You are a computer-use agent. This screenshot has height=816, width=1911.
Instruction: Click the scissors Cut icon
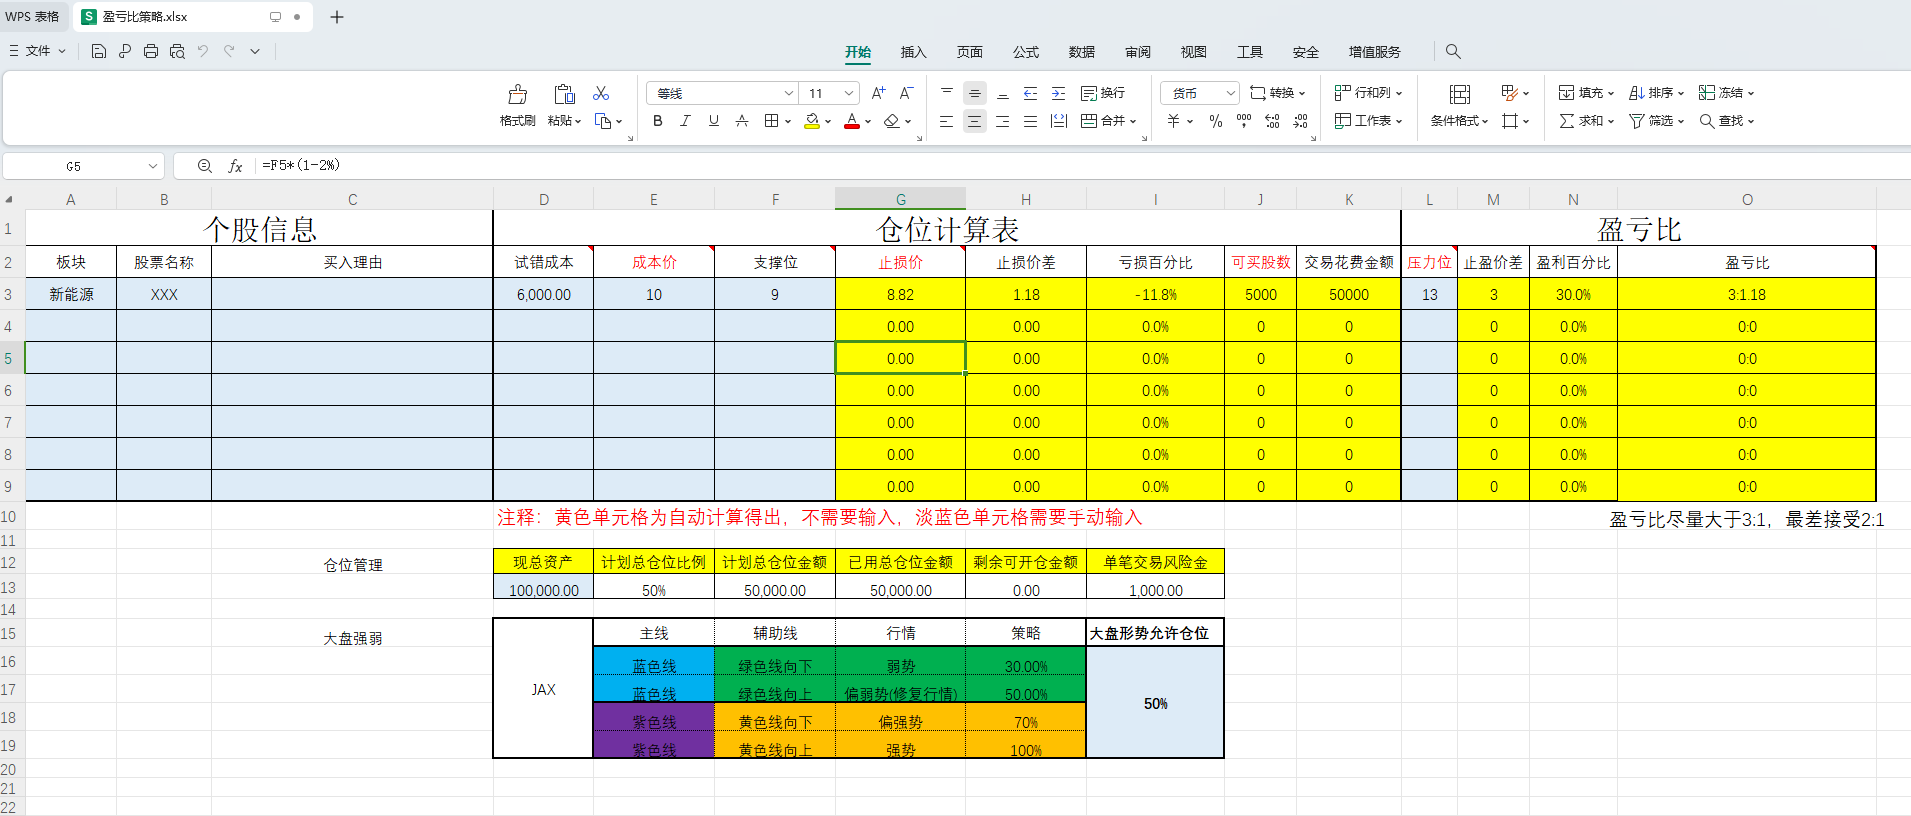(601, 93)
